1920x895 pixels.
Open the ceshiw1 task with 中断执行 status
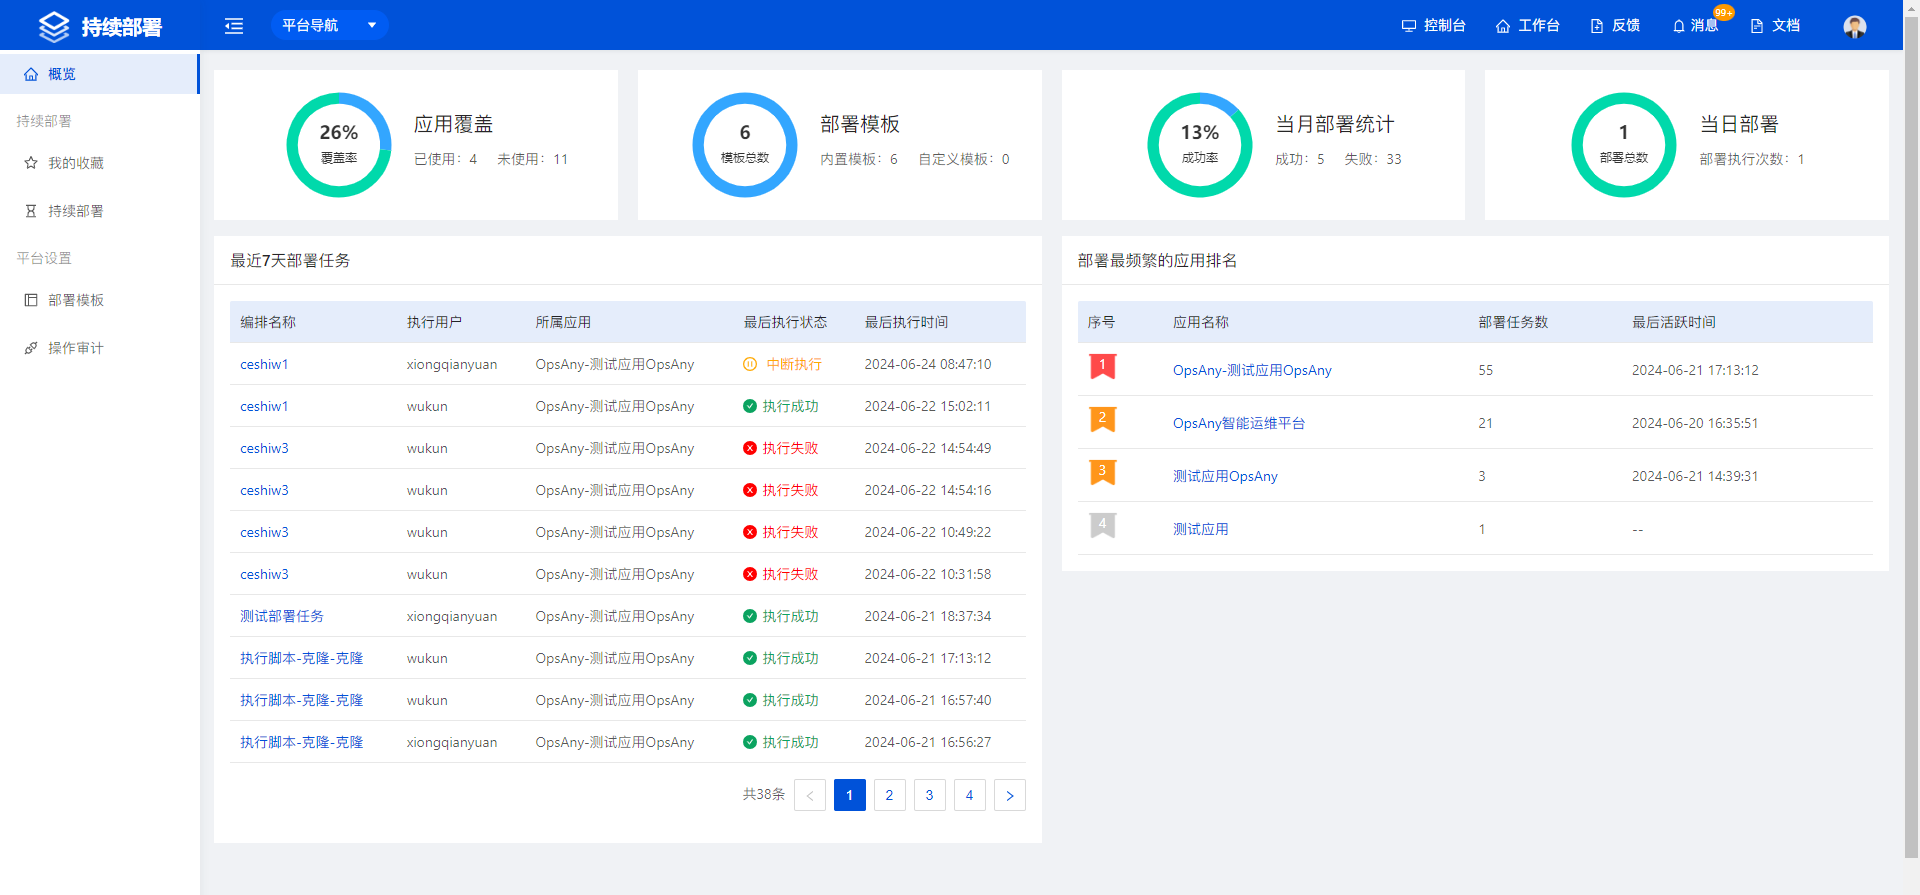click(264, 364)
